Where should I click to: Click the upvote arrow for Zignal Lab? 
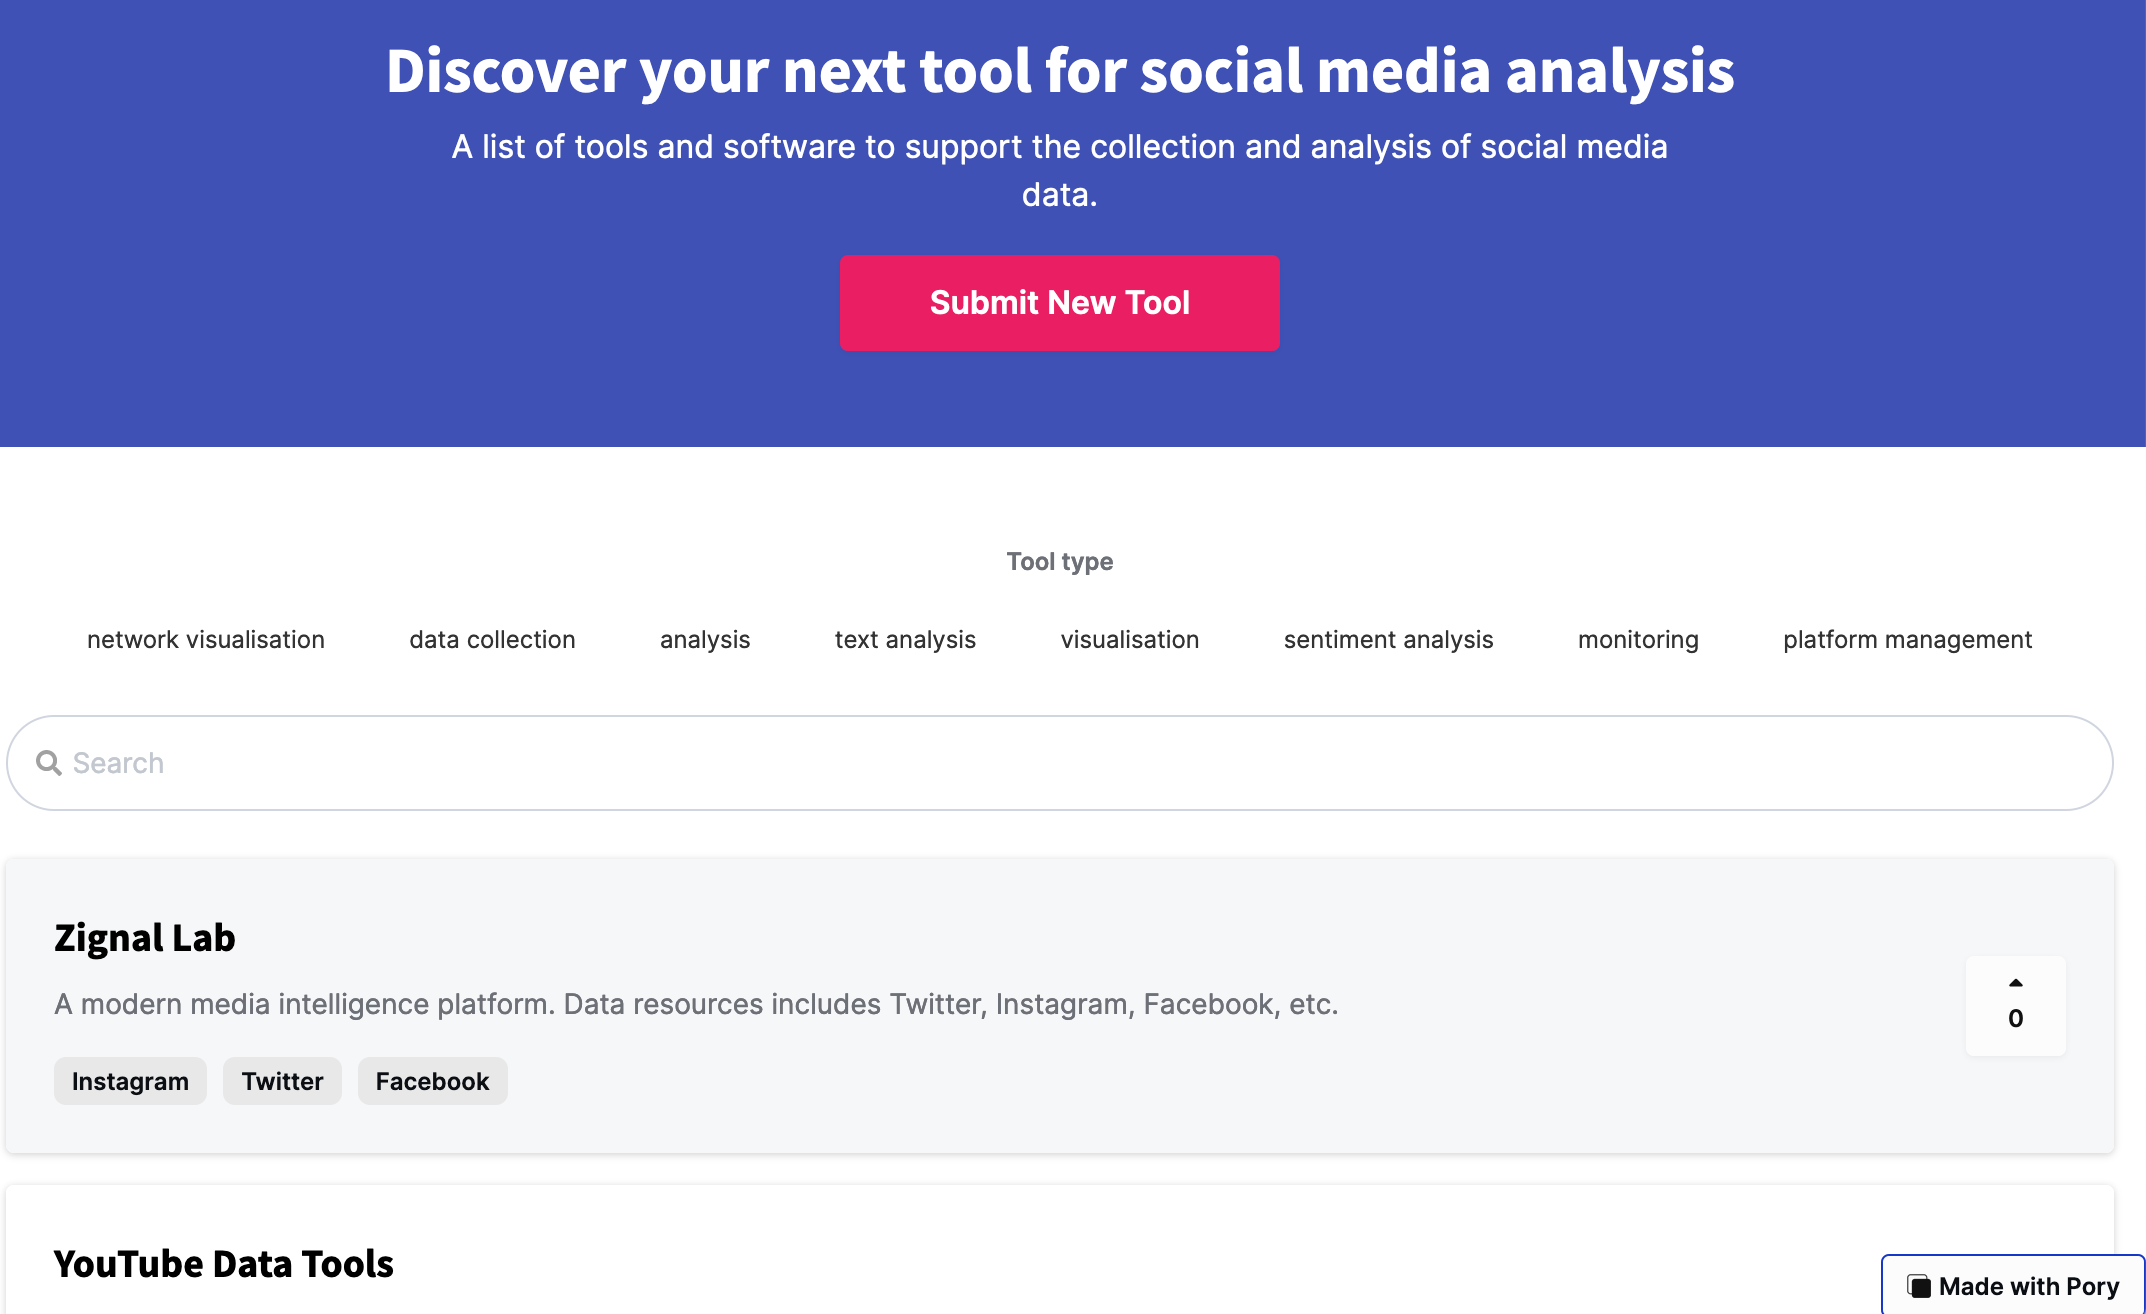(x=2014, y=983)
